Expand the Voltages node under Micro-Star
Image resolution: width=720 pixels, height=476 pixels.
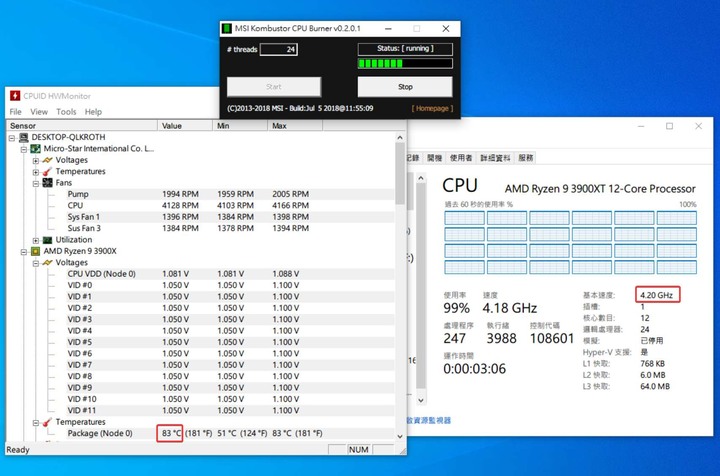(36, 161)
